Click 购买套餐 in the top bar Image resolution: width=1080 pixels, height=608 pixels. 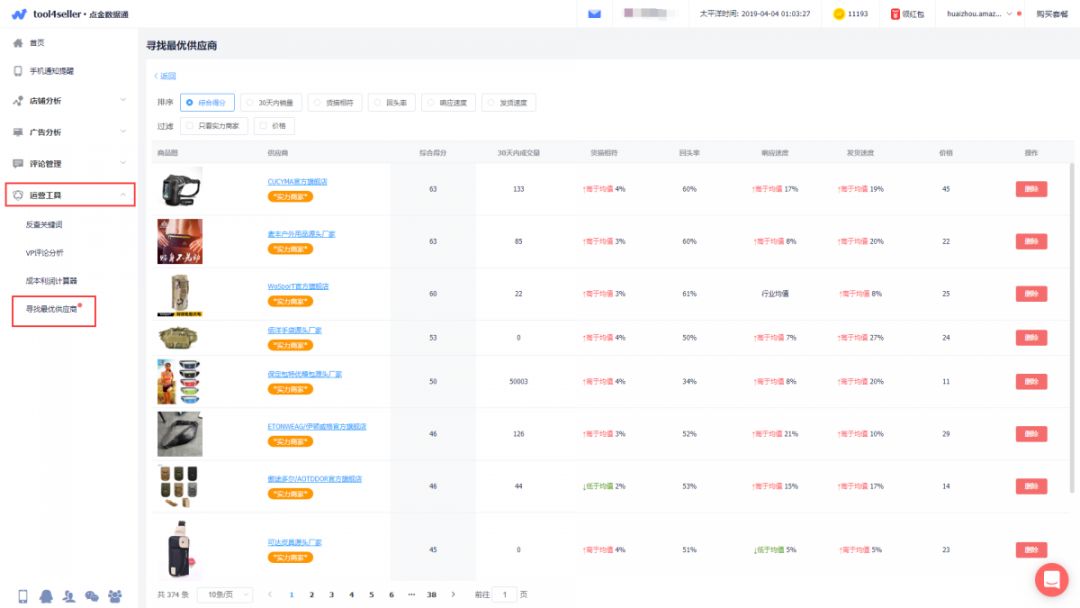pyautogui.click(x=1052, y=14)
